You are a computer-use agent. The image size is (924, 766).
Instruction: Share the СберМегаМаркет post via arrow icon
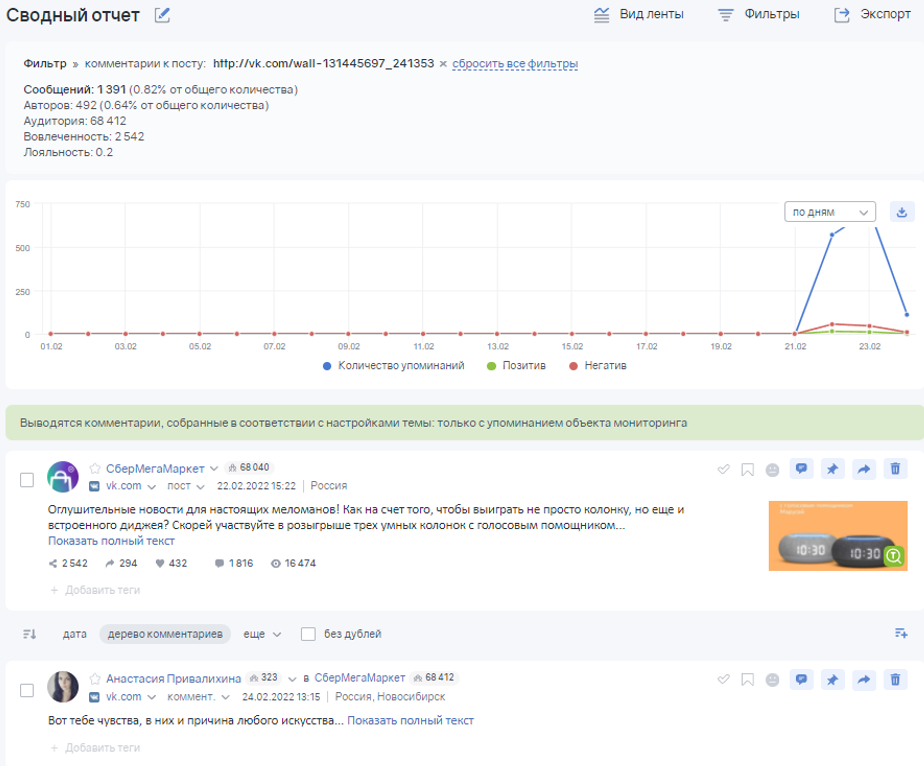coord(863,469)
